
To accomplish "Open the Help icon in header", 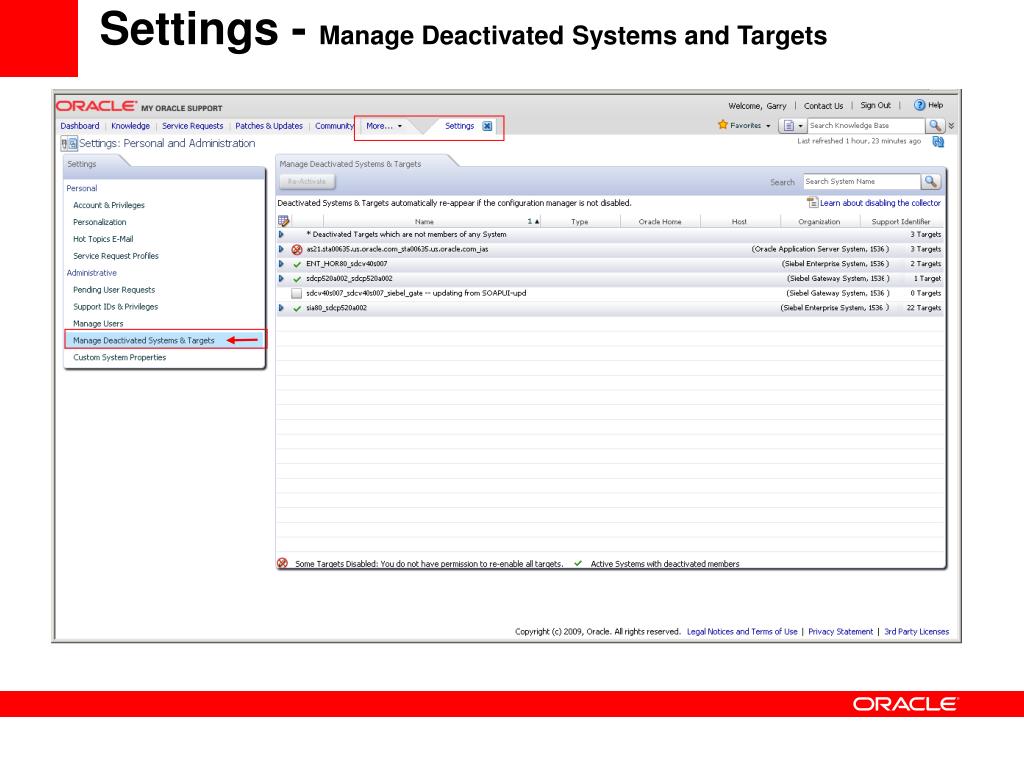I will (x=920, y=105).
